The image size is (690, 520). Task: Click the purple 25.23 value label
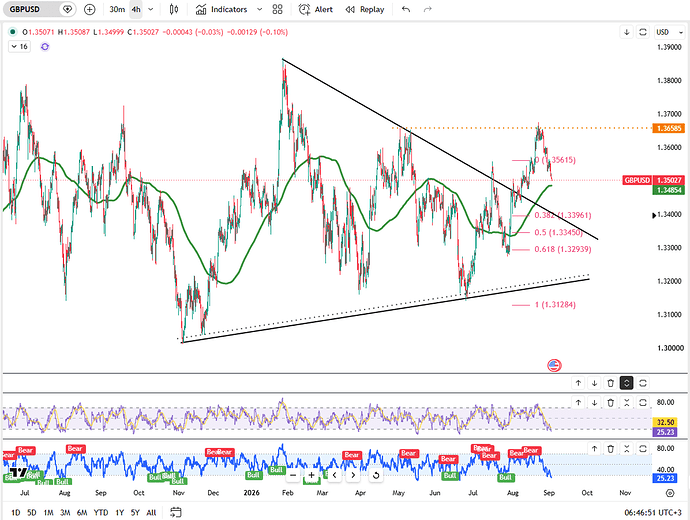pos(665,432)
